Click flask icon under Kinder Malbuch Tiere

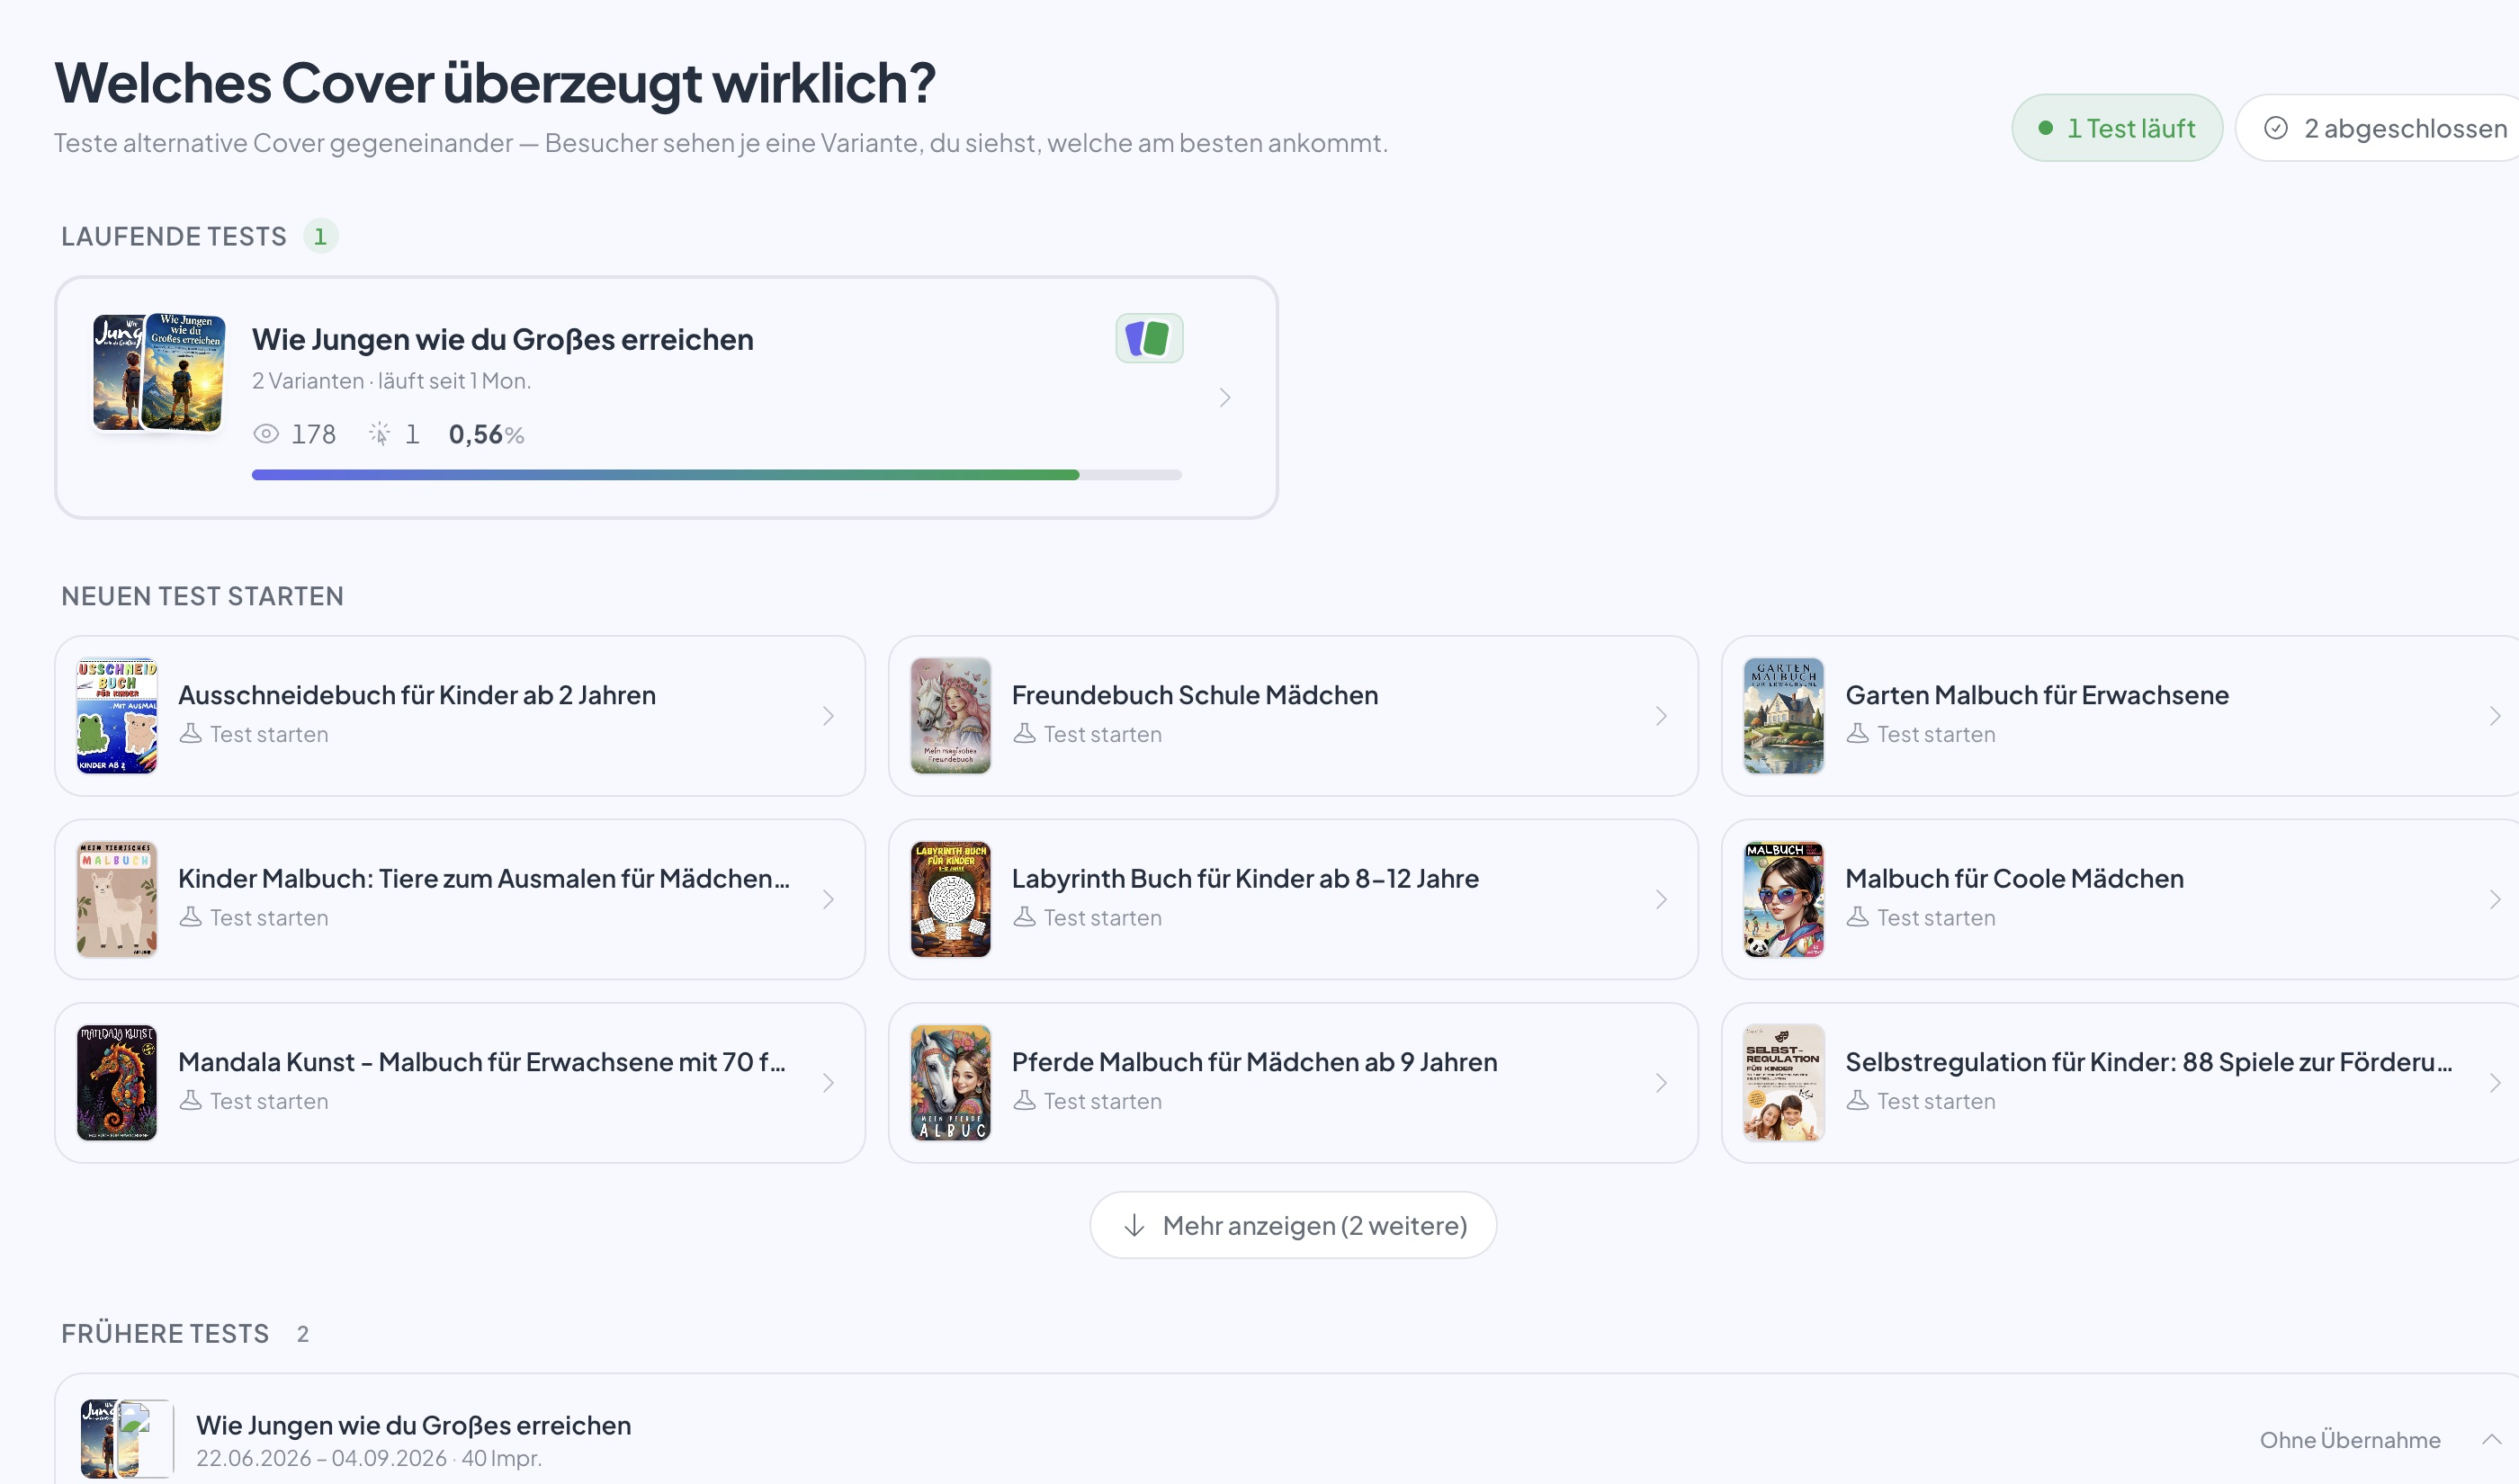point(190,917)
